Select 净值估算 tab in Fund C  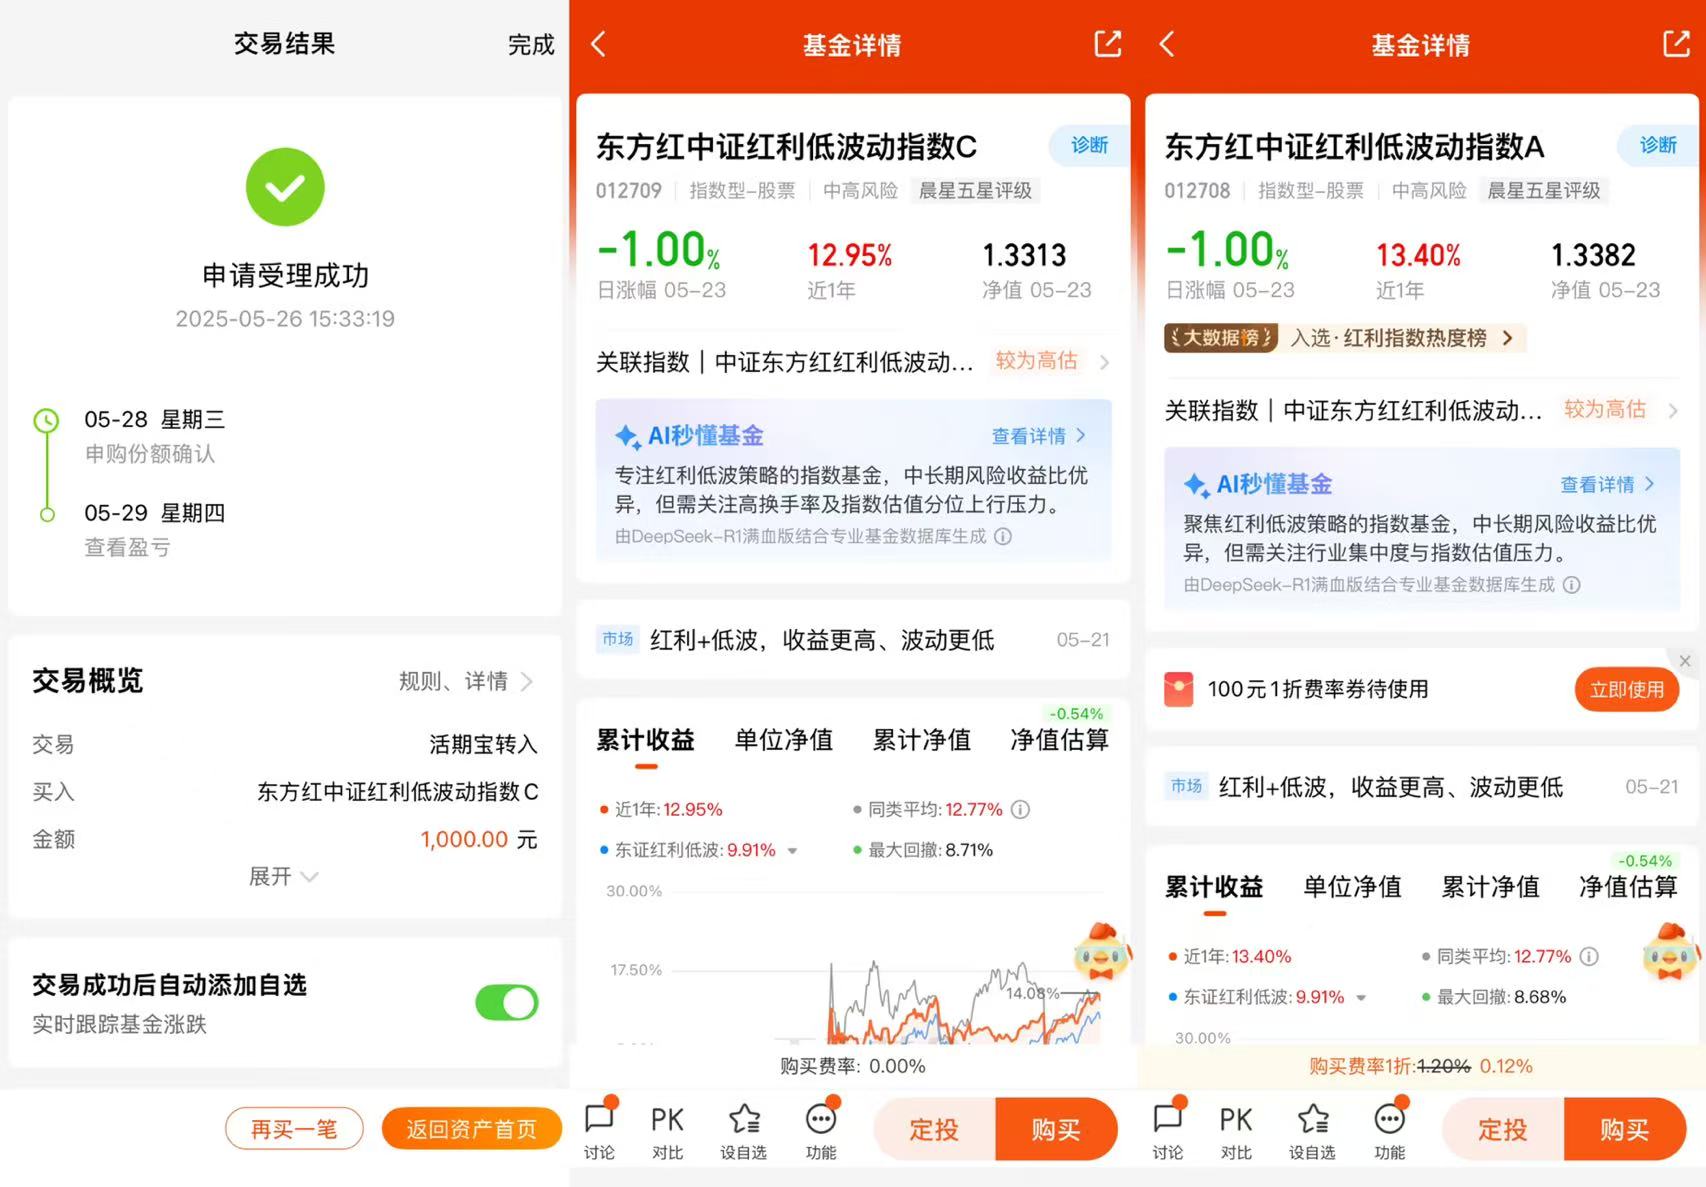click(1059, 740)
